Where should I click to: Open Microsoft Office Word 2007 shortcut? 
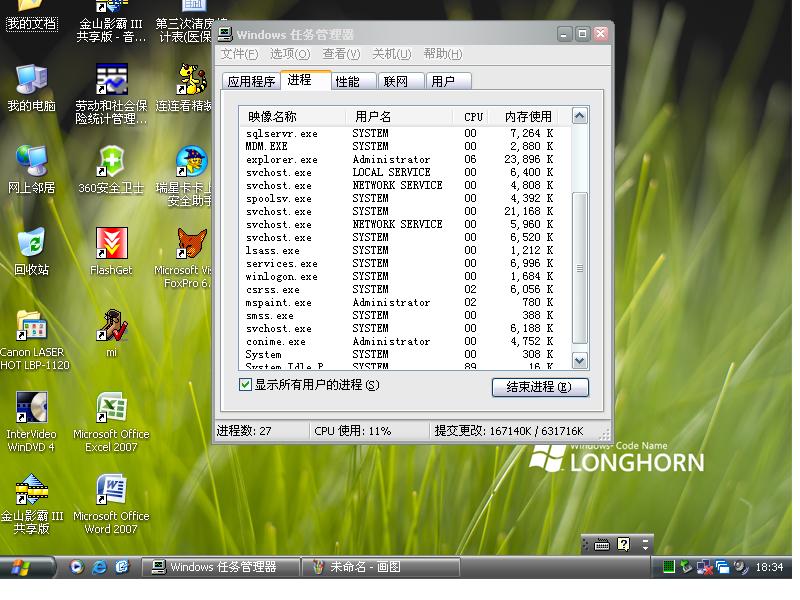point(111,490)
